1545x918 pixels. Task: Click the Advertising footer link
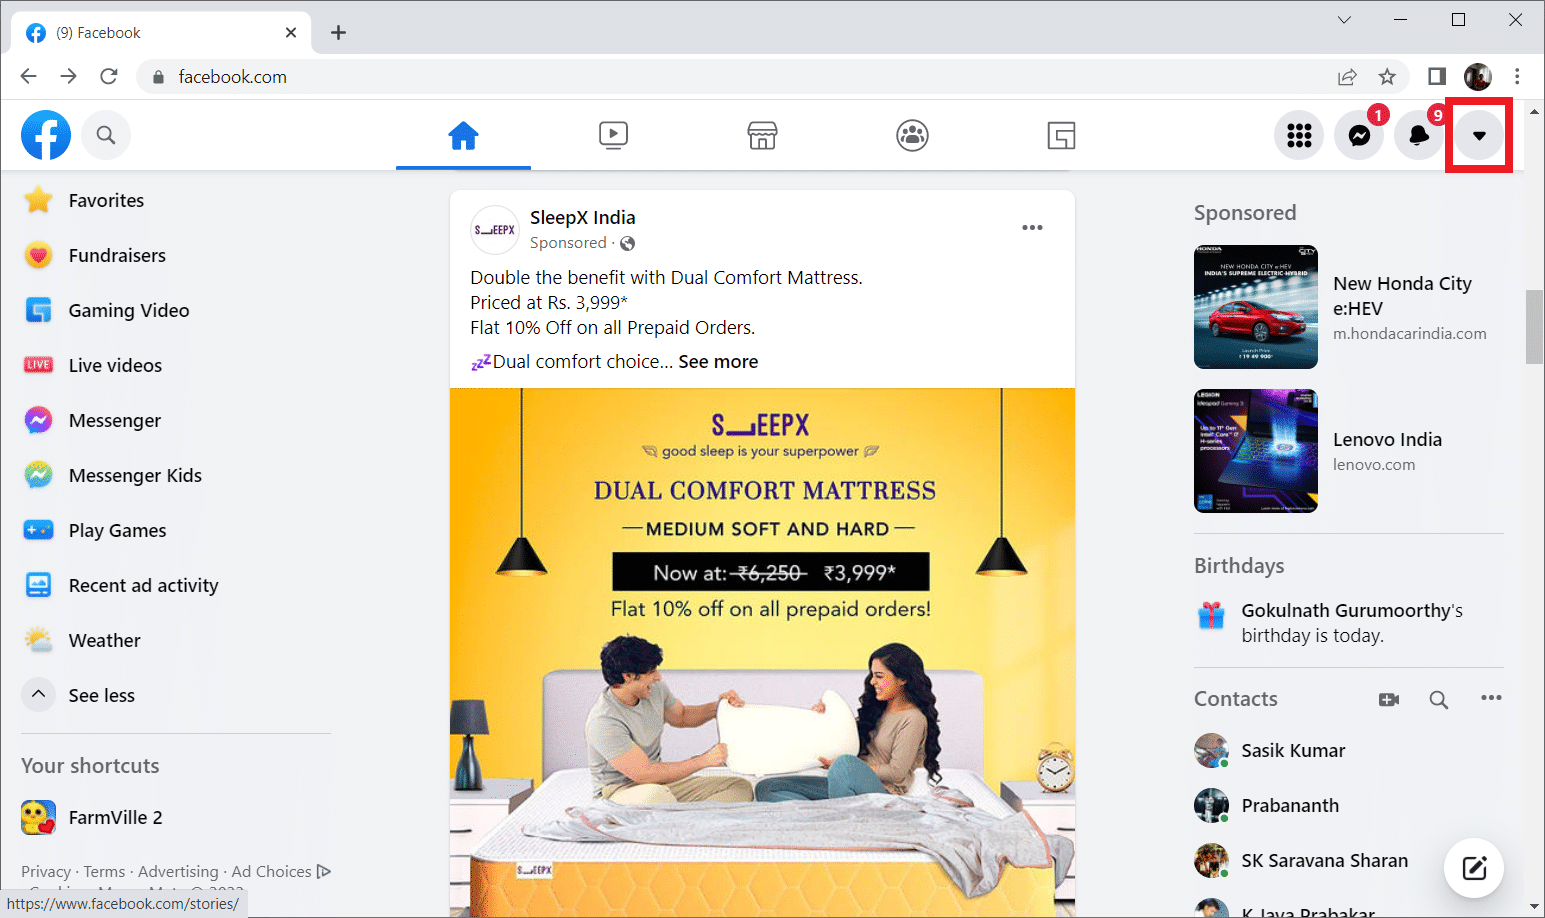coord(178,872)
